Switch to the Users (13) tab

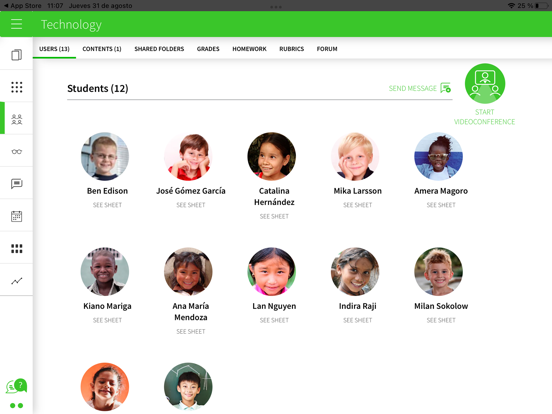coord(54,49)
